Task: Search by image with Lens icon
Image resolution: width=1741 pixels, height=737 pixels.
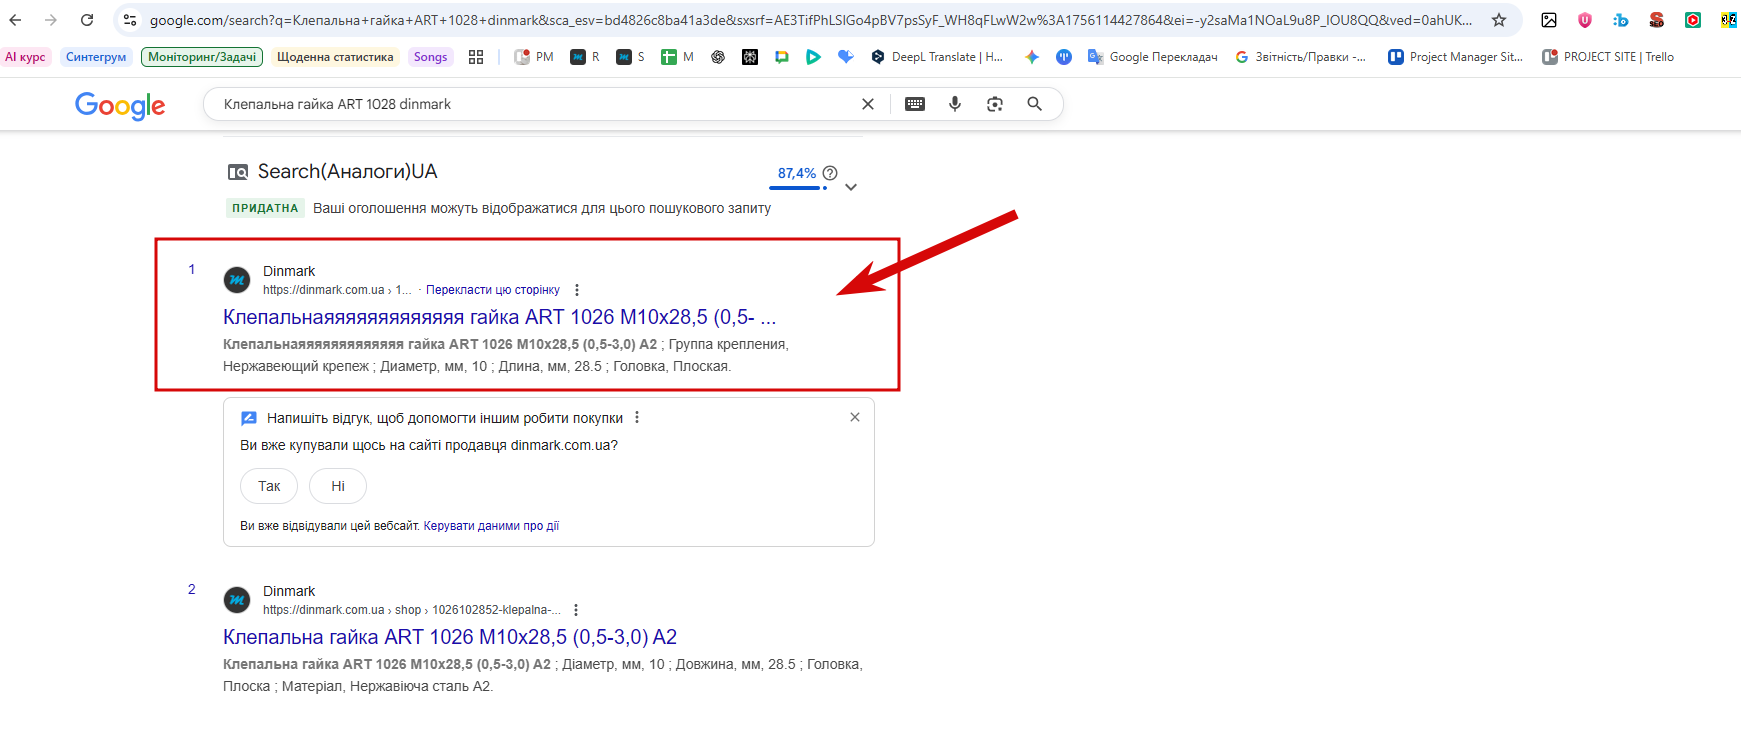Action: (995, 104)
